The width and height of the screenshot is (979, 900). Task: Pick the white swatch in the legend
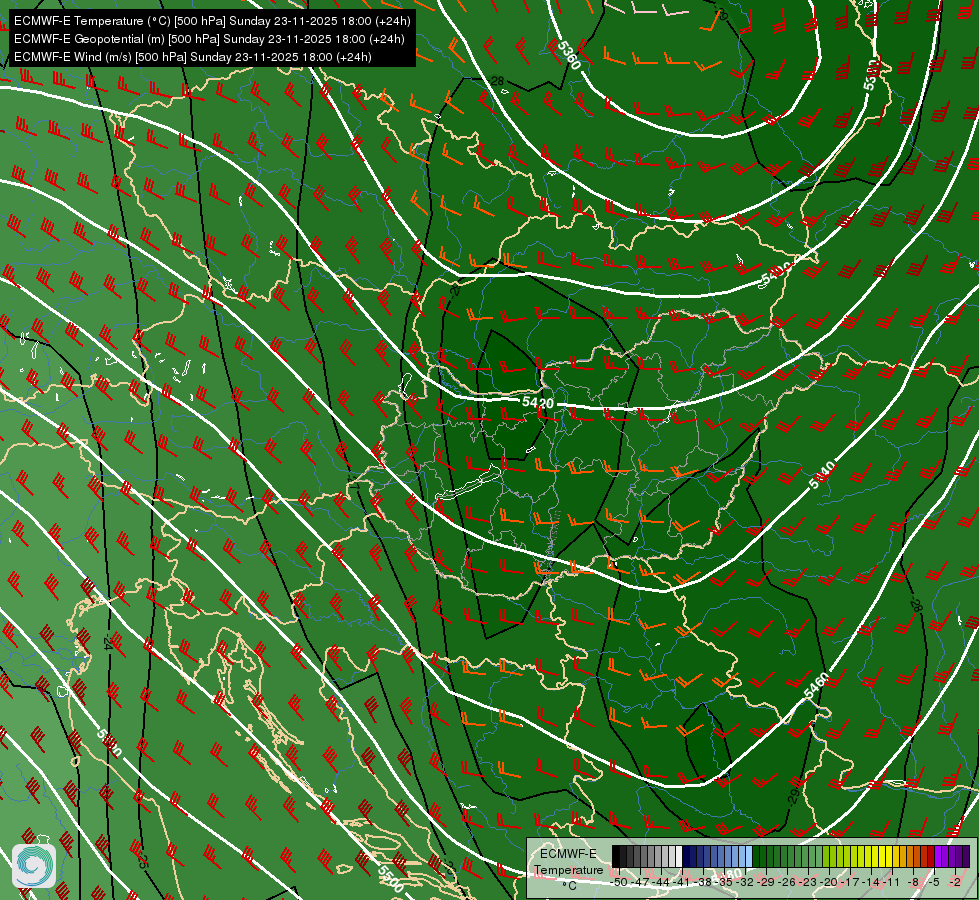point(679,856)
